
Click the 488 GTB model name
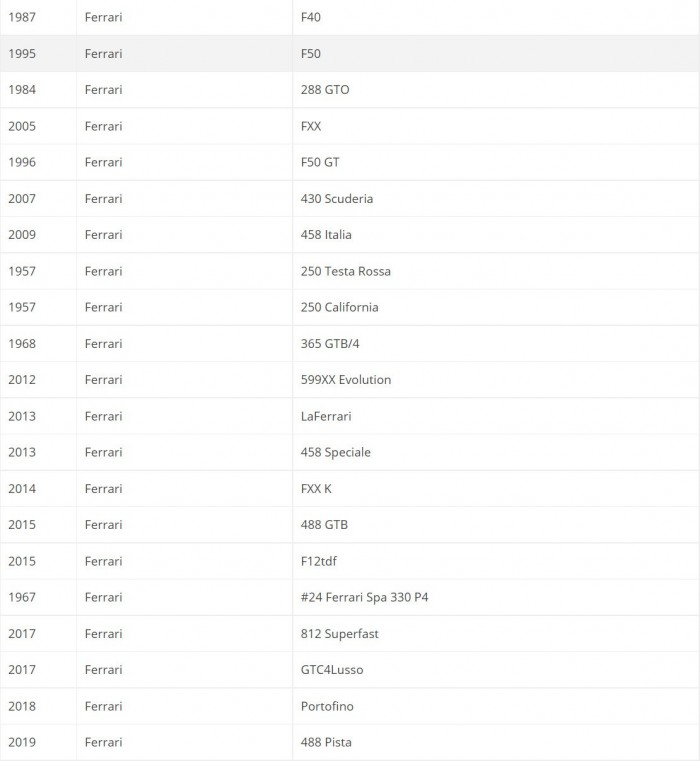[324, 525]
